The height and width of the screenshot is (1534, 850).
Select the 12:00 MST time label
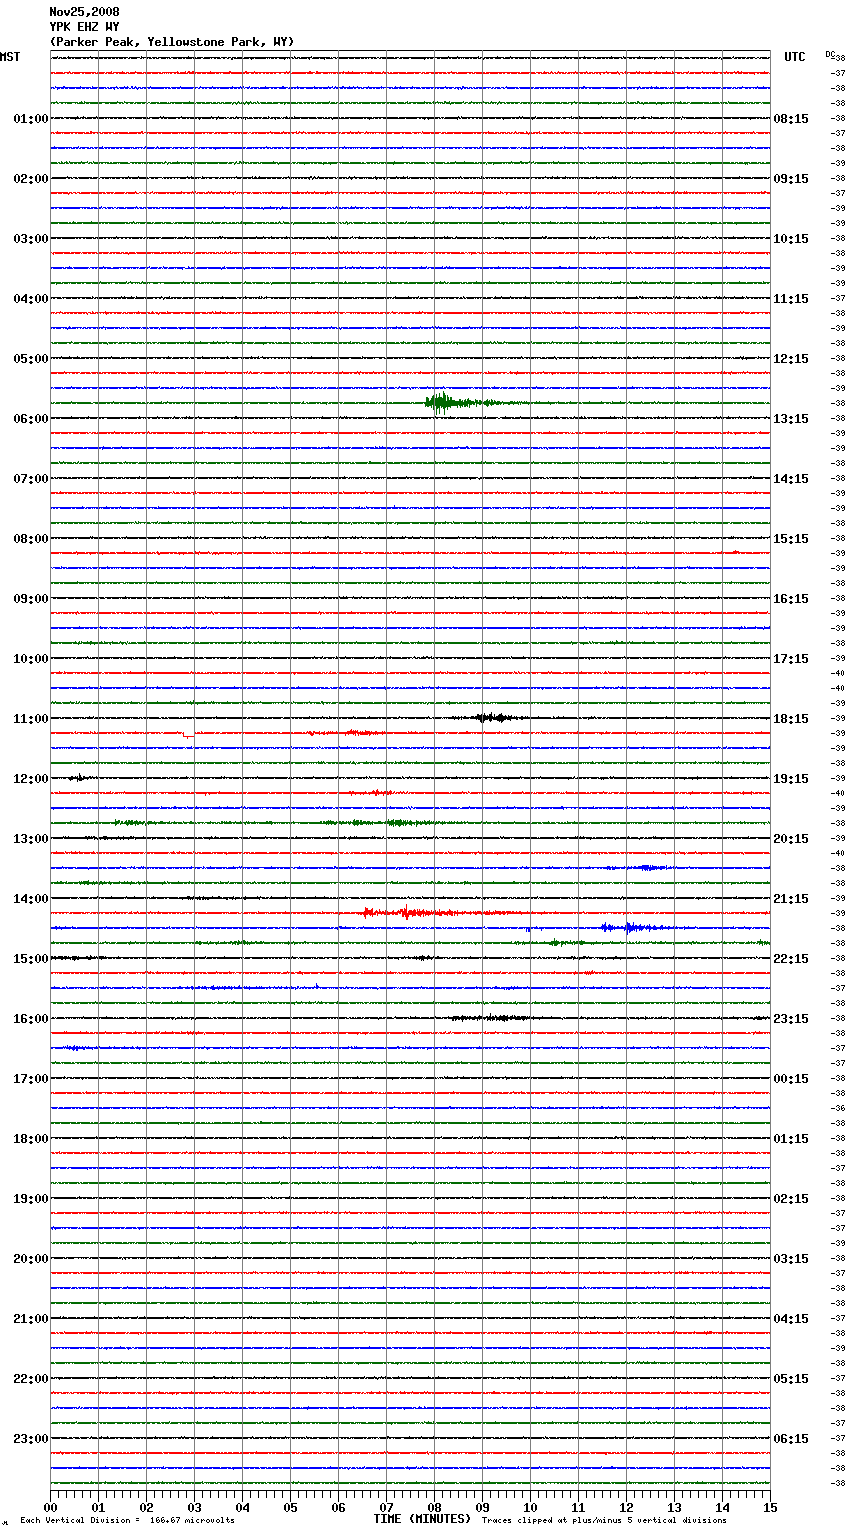pos(31,779)
